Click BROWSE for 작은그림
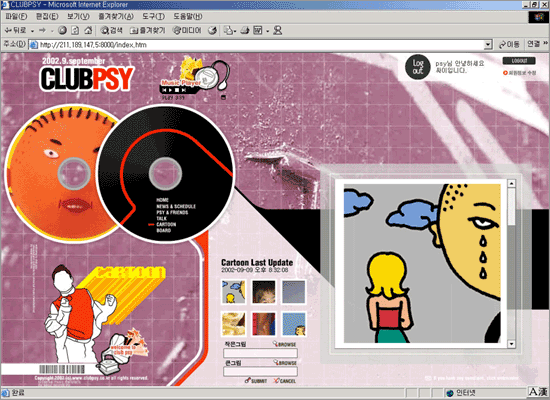The image size is (550, 400). pos(285,344)
